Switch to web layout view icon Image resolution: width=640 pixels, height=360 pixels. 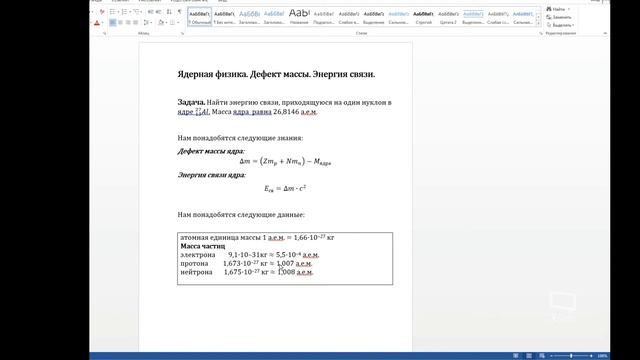[x=542, y=356]
